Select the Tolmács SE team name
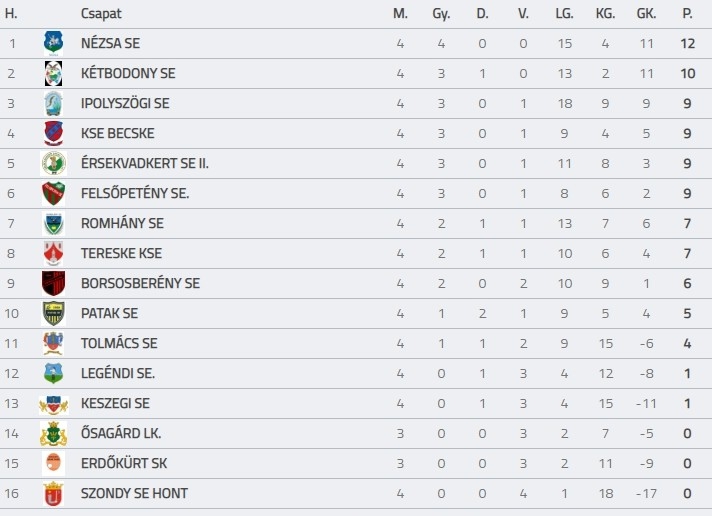The height and width of the screenshot is (516, 712). 119,343
